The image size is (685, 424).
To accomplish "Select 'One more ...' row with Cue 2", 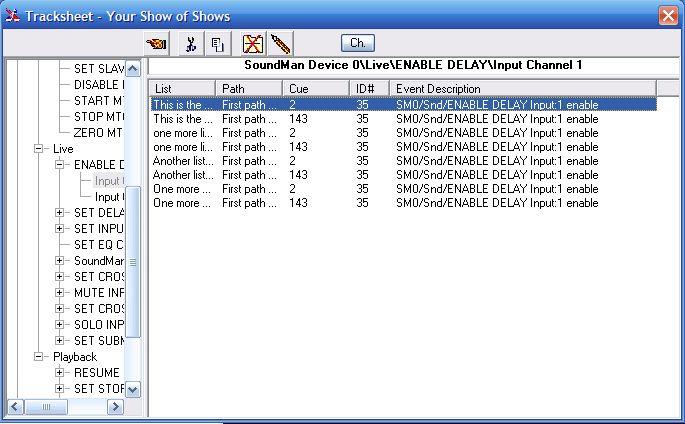I will 403,189.
